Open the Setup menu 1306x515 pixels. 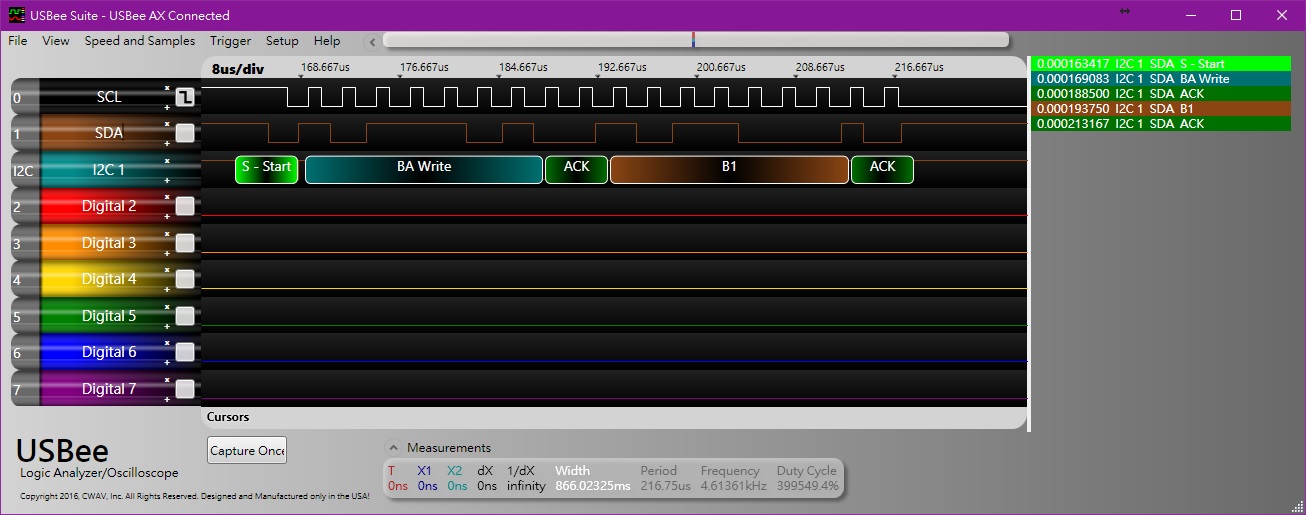click(x=282, y=41)
